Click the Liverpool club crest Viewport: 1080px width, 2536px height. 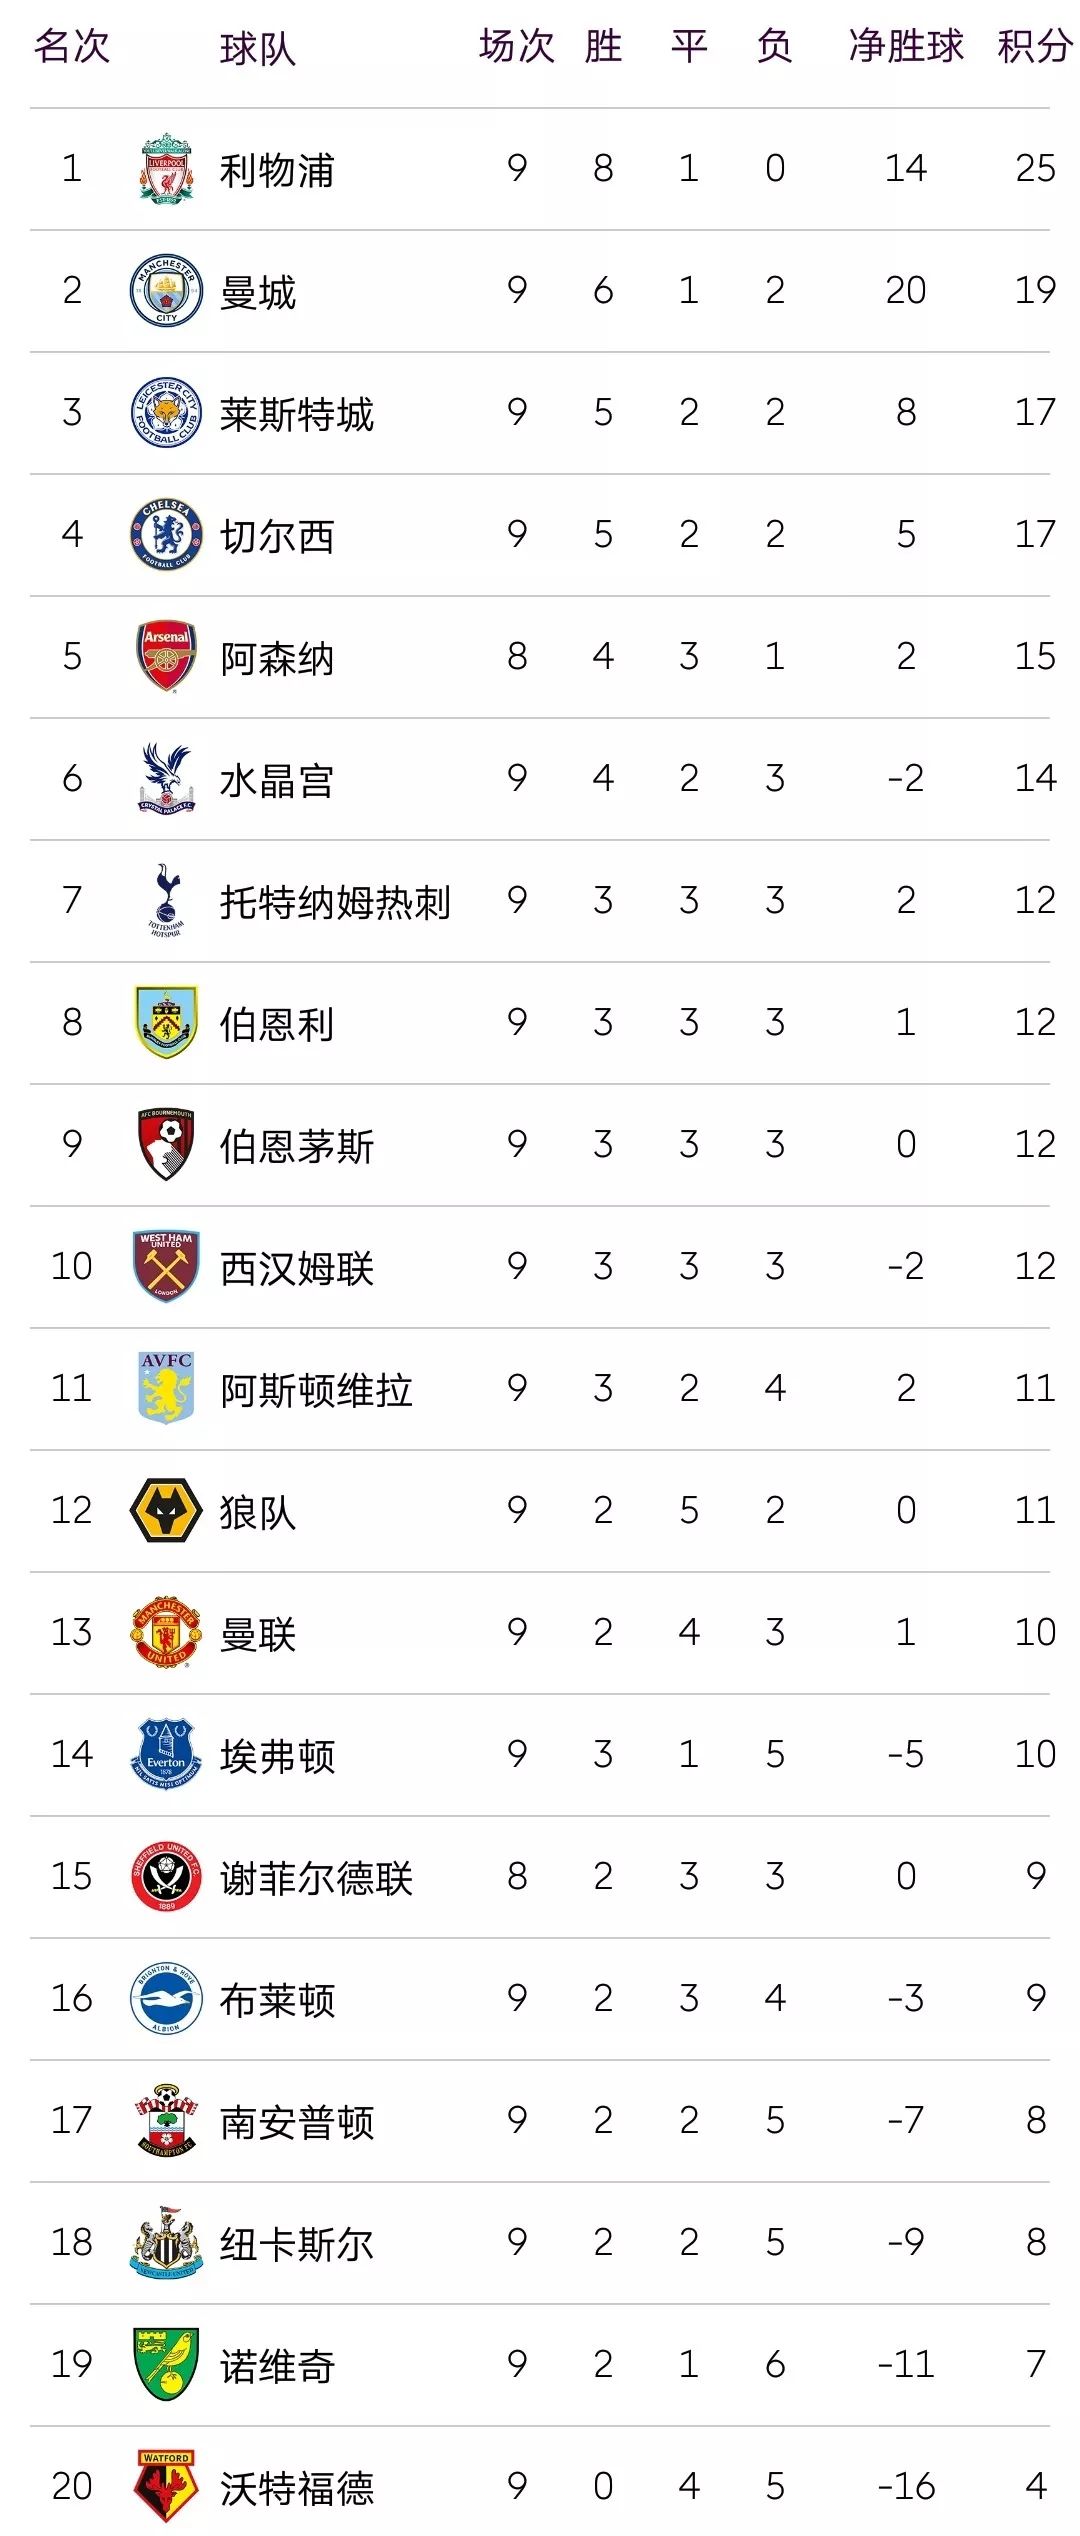(x=166, y=169)
